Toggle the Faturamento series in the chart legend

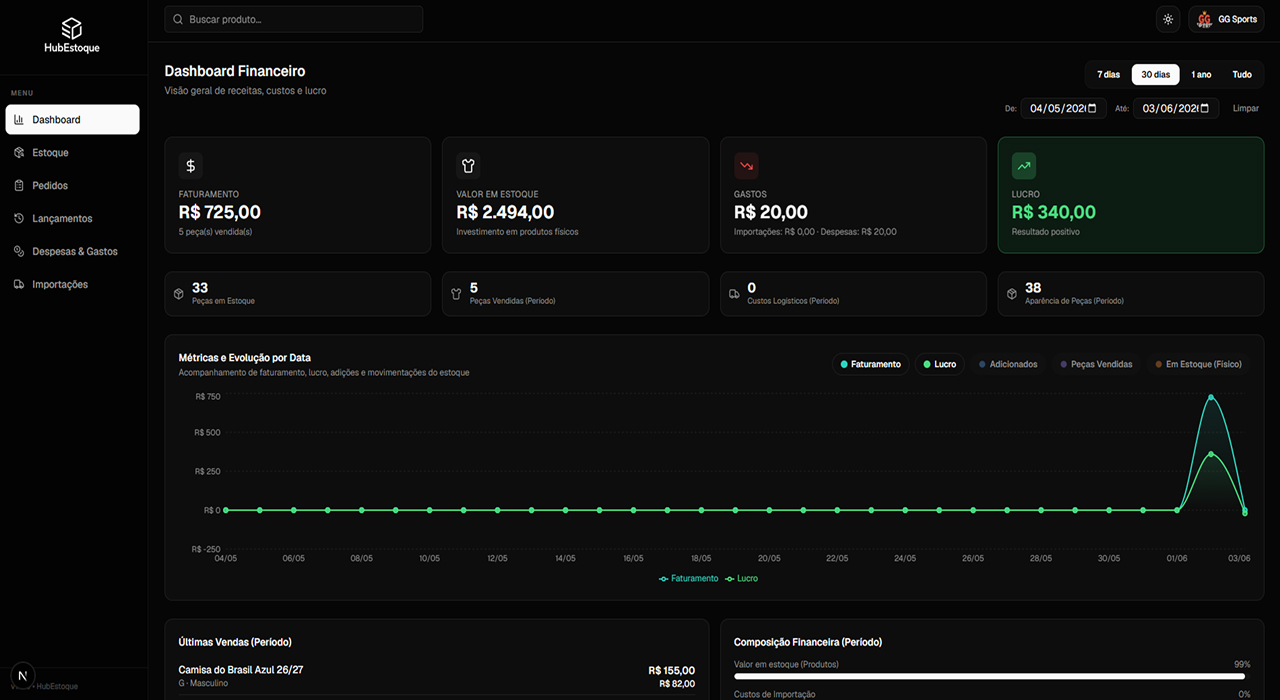coord(871,365)
